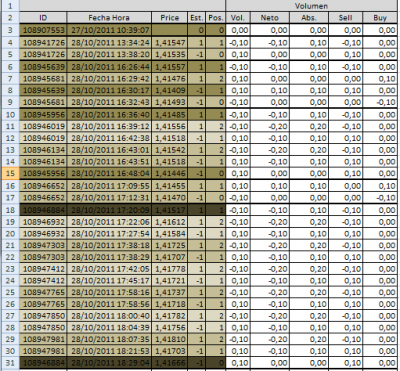Select cell with ID 108907553
This screenshot has width=400, height=371.
[x=43, y=30]
